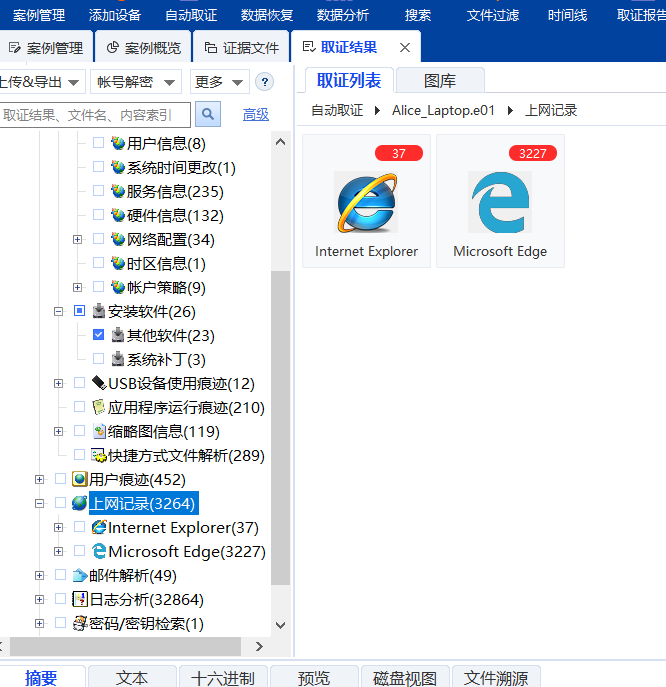The image size is (666, 687).
Task: Click the mail icon beside 邮件解析(49)
Action: click(80, 575)
